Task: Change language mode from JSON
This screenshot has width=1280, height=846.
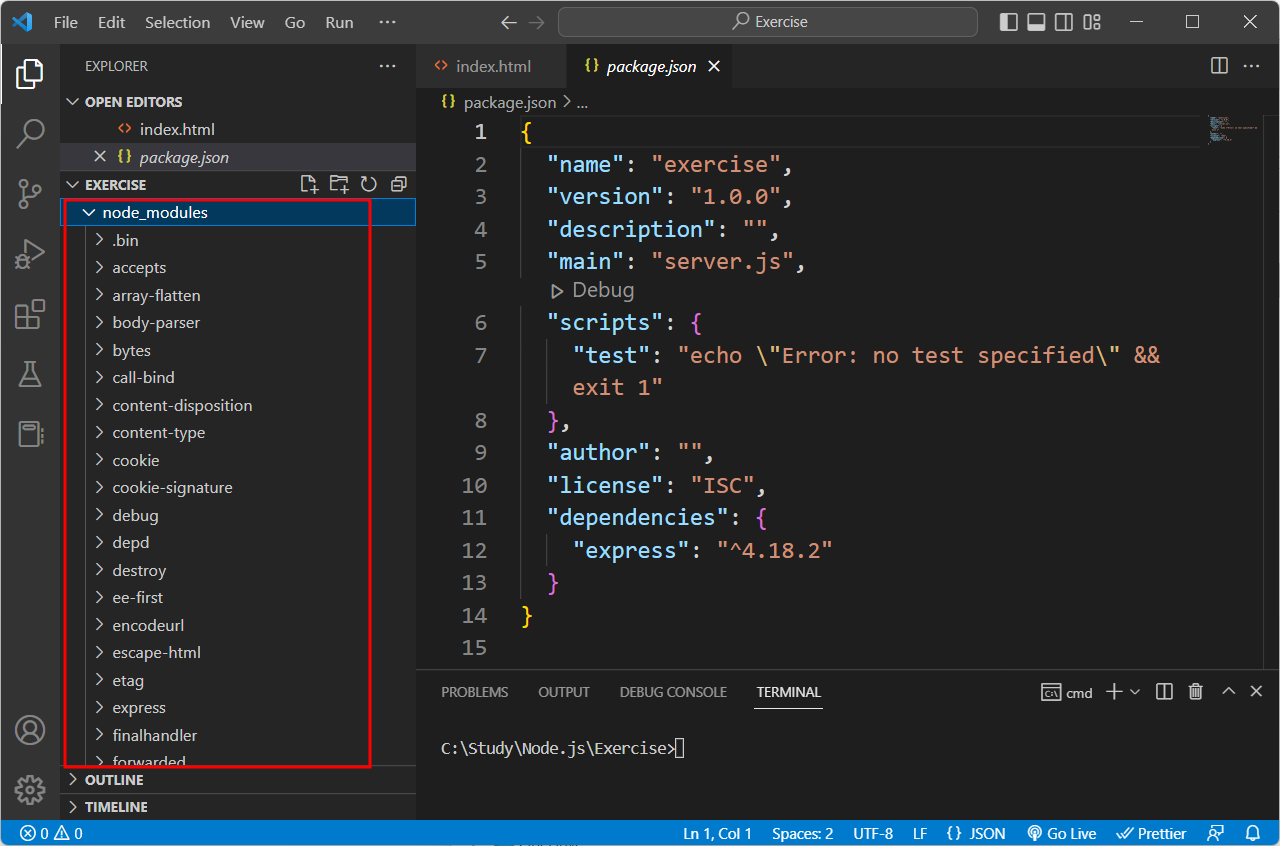Action: (975, 833)
